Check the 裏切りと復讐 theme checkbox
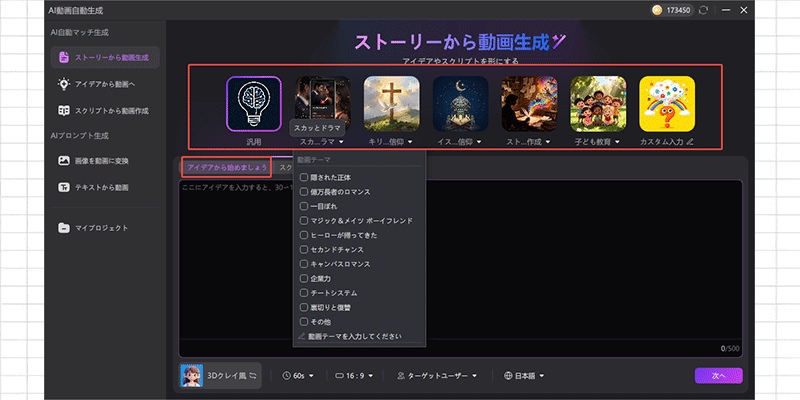800x400 pixels. [304, 308]
